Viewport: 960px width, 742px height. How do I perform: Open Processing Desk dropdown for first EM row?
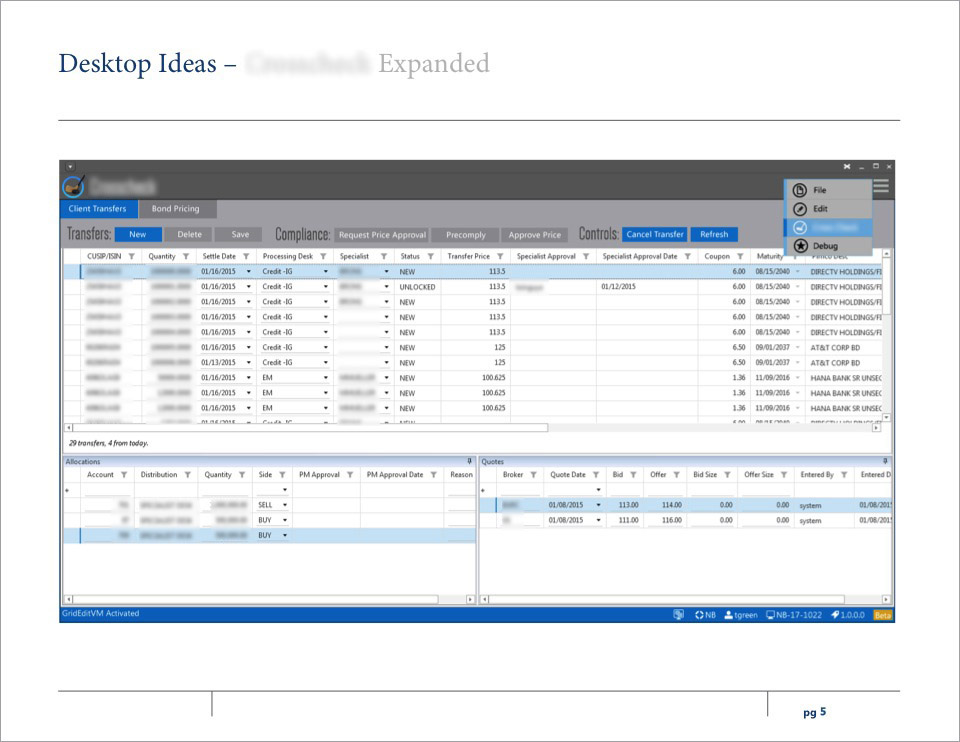[326, 378]
